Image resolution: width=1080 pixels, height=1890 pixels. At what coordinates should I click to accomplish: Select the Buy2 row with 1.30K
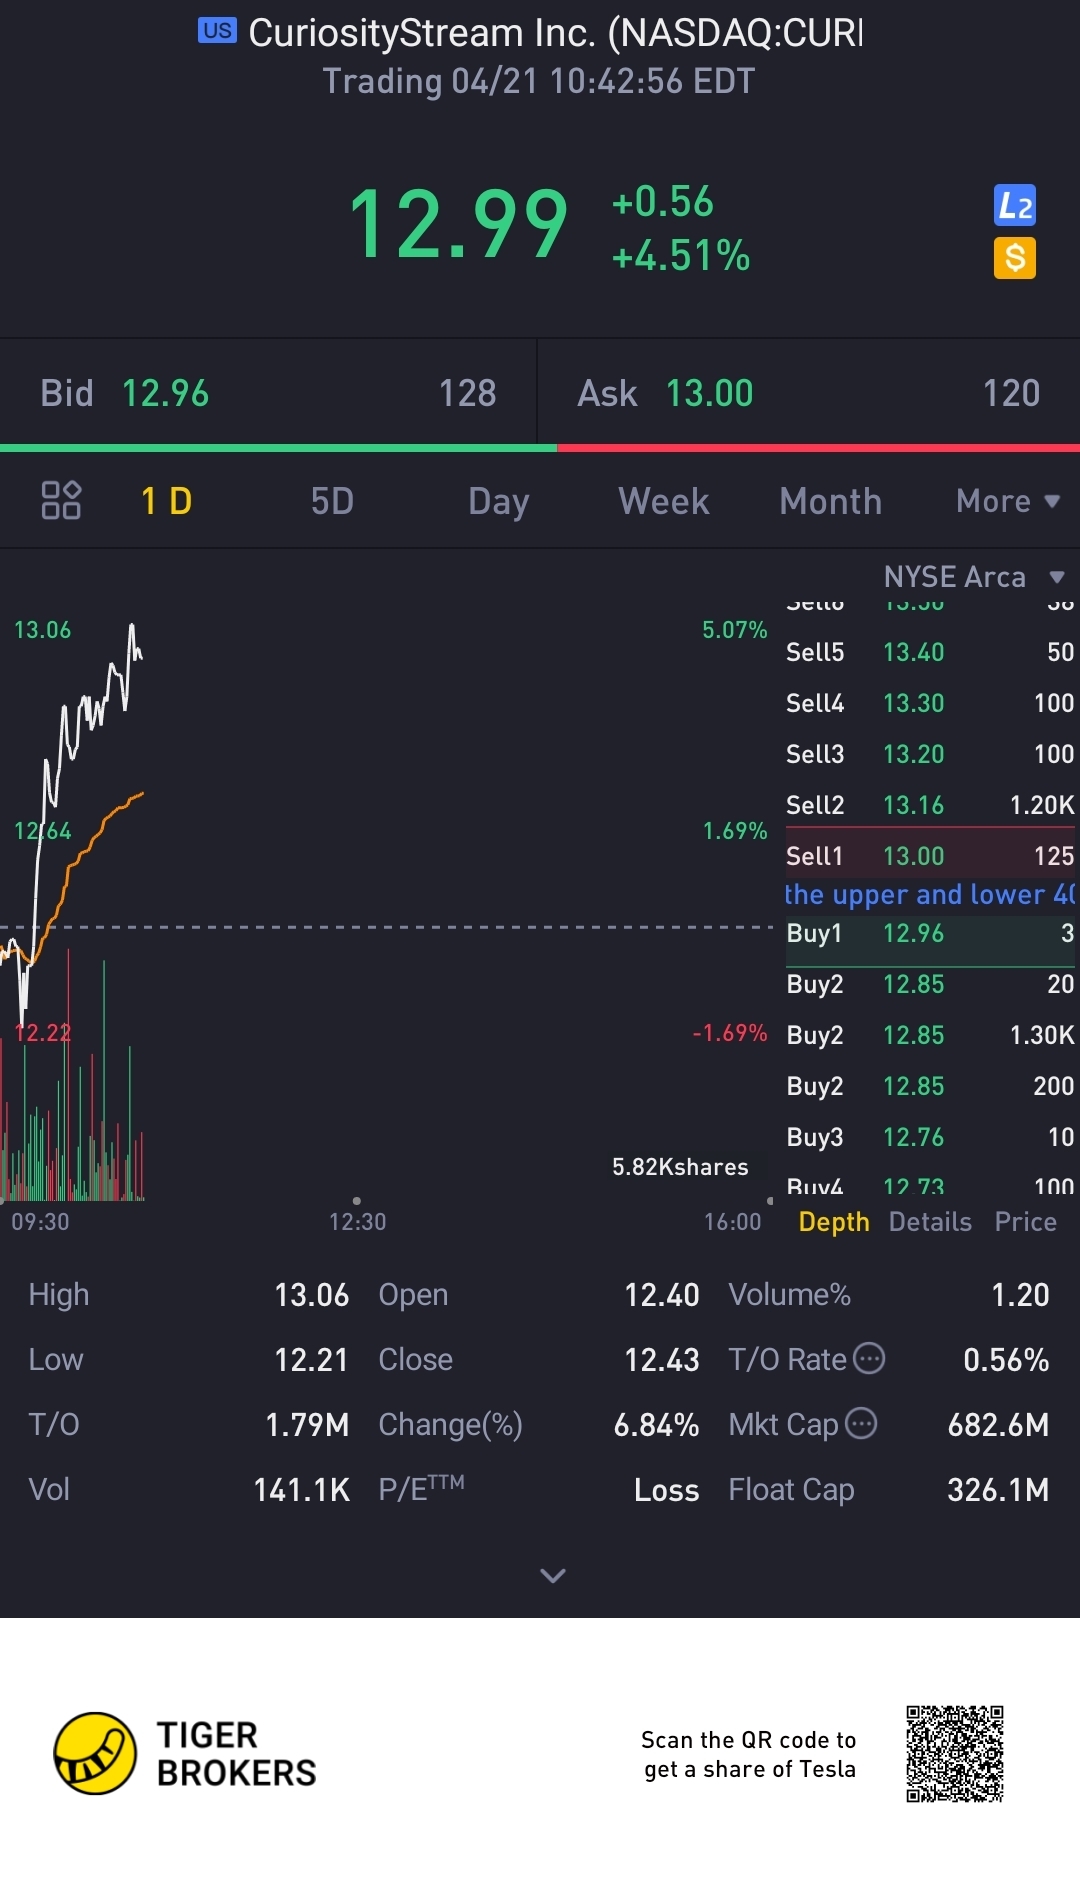click(x=930, y=1035)
